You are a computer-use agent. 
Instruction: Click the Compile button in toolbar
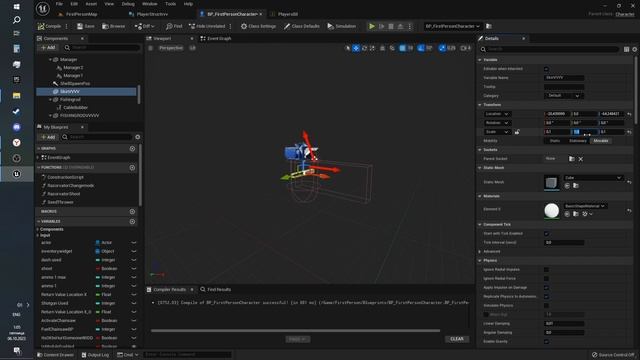49,26
